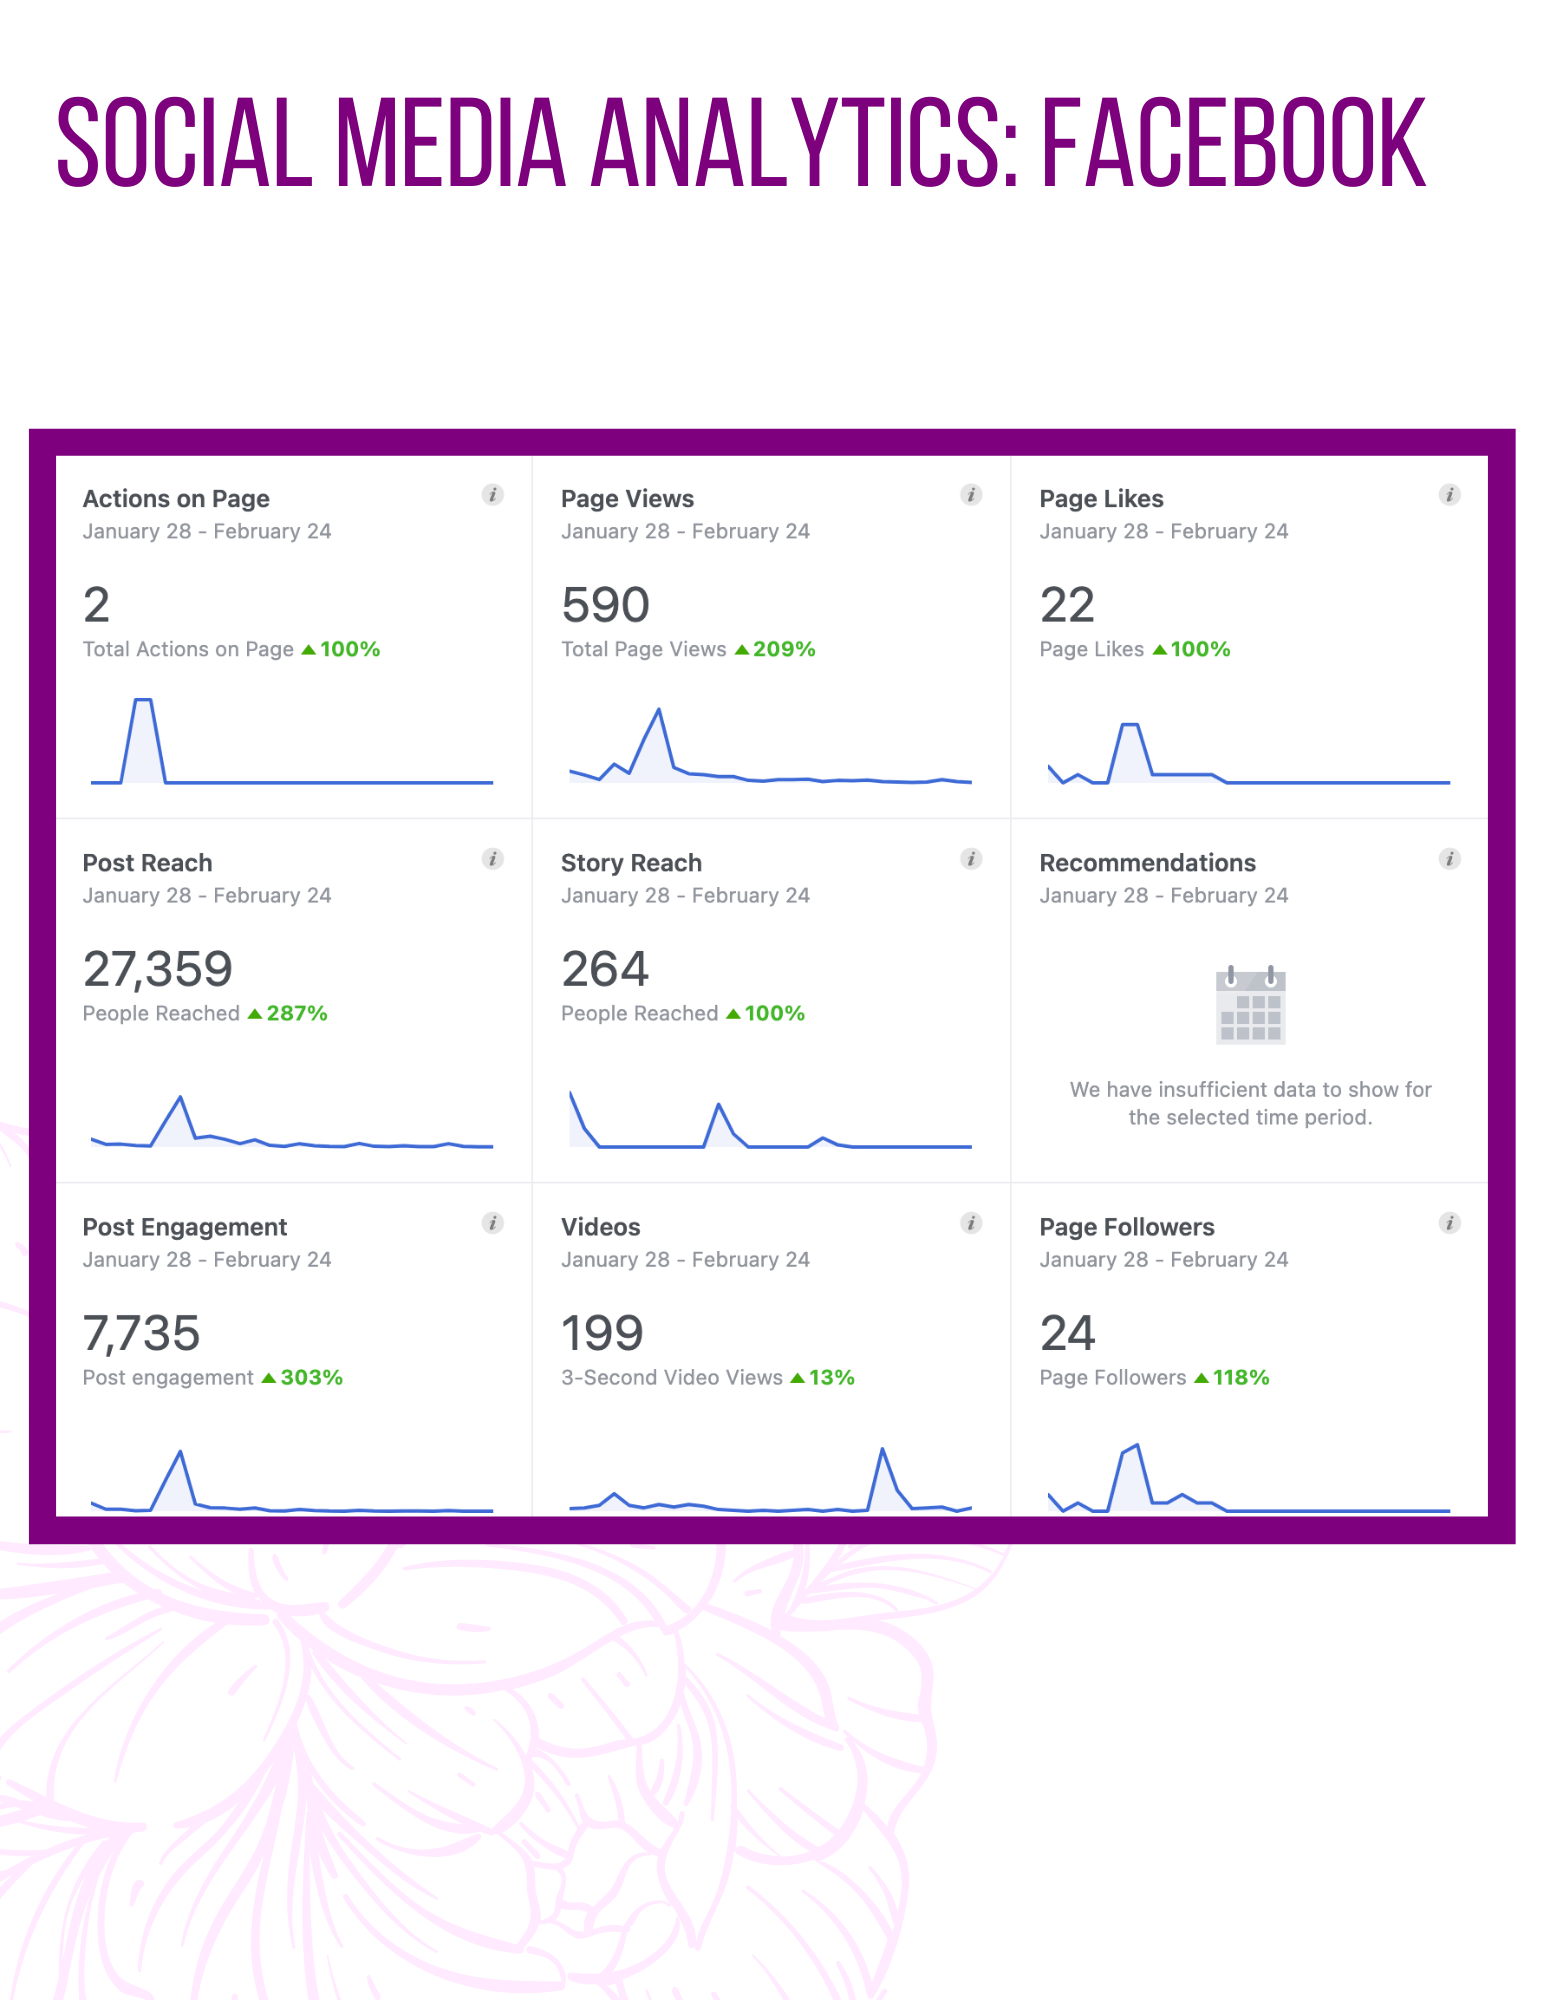Open the info icon on Page Views card
Viewport: 1545px width, 2000px height.
pyautogui.click(x=971, y=494)
